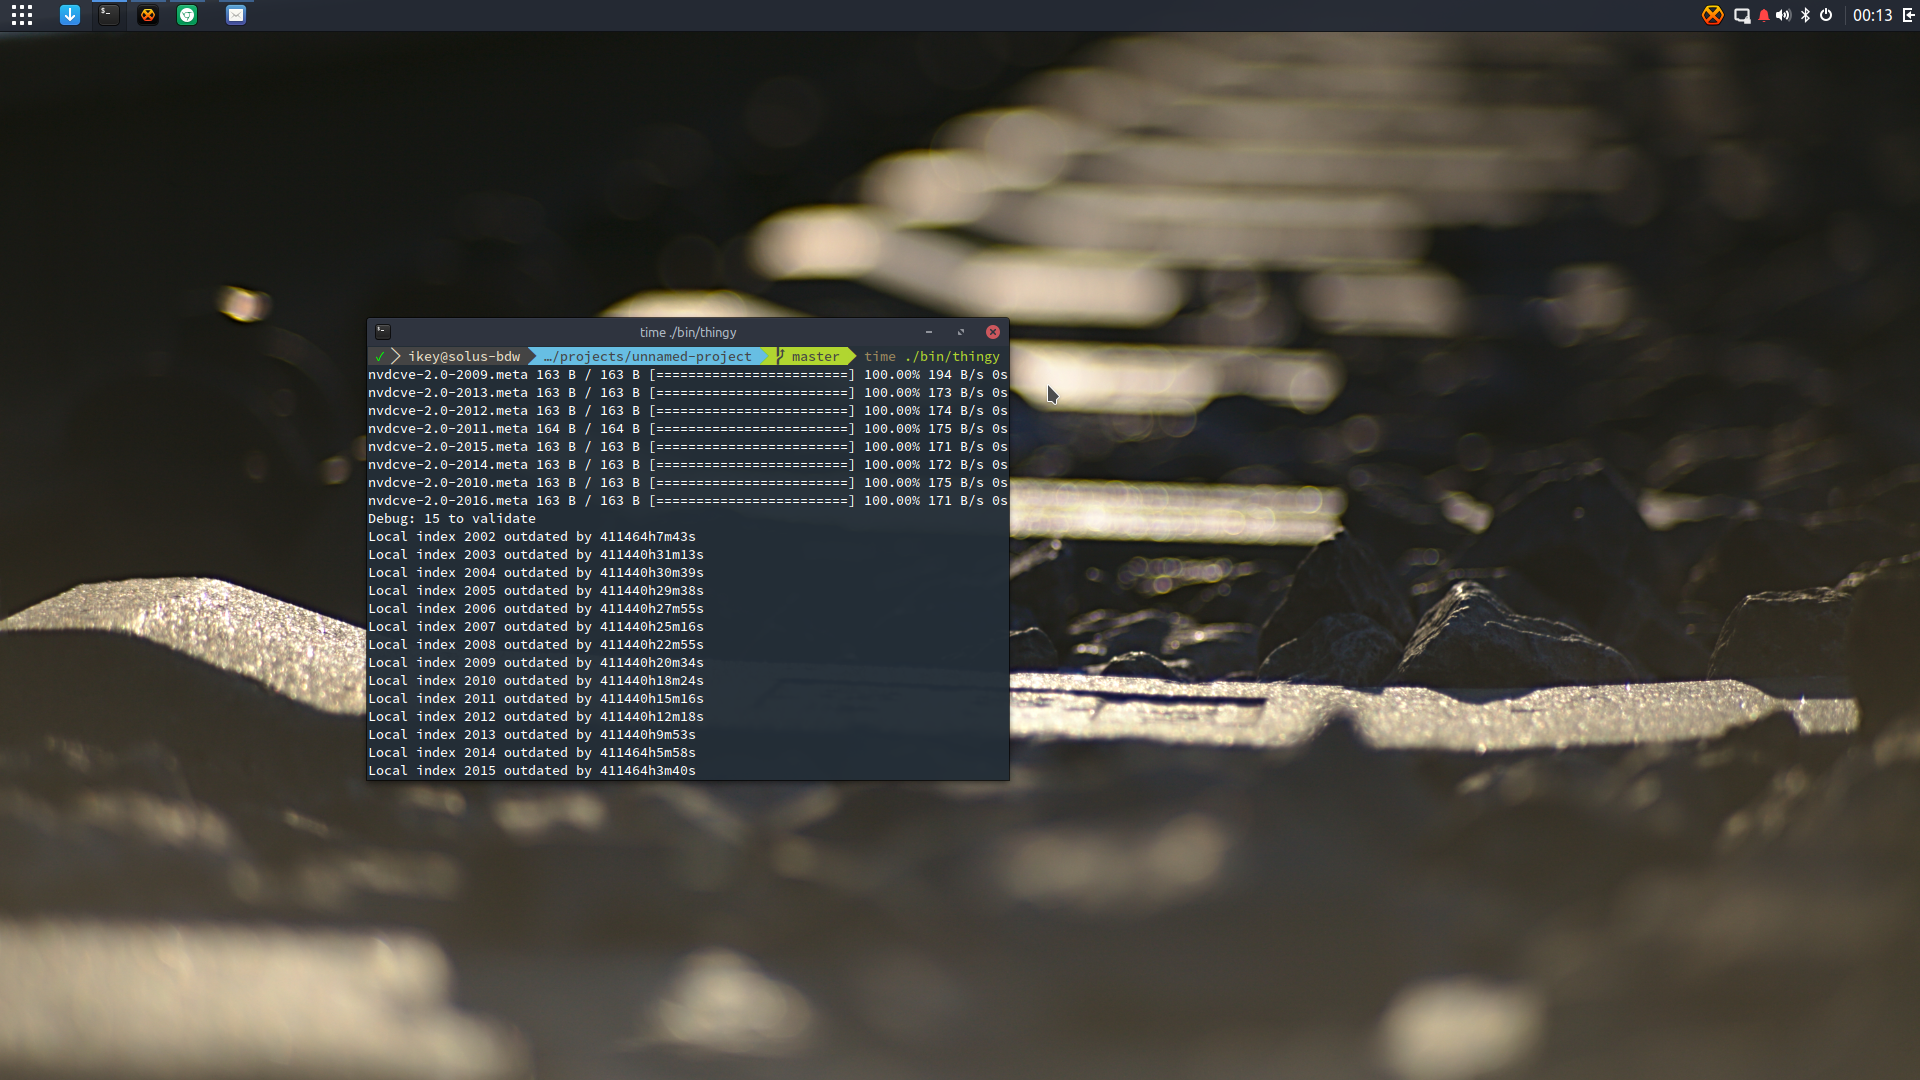Open the Bluetooth indicator

(x=1805, y=15)
